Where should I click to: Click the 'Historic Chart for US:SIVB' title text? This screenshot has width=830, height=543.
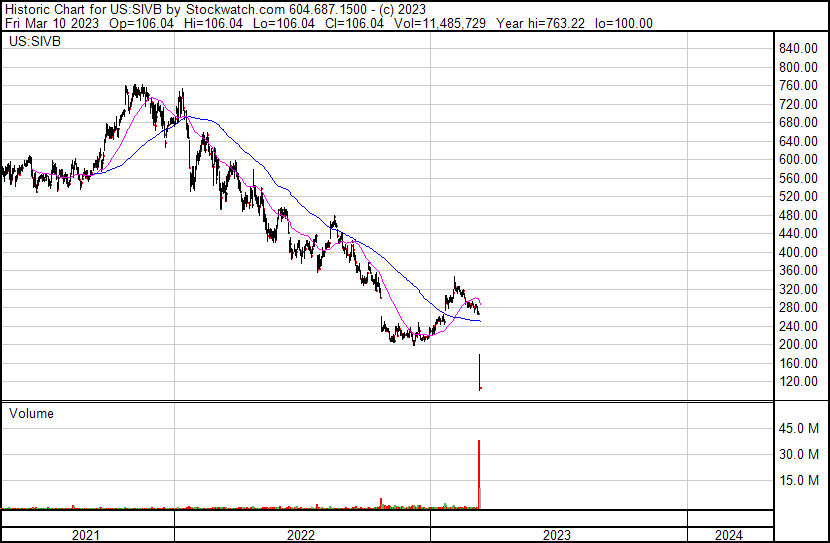(83, 10)
